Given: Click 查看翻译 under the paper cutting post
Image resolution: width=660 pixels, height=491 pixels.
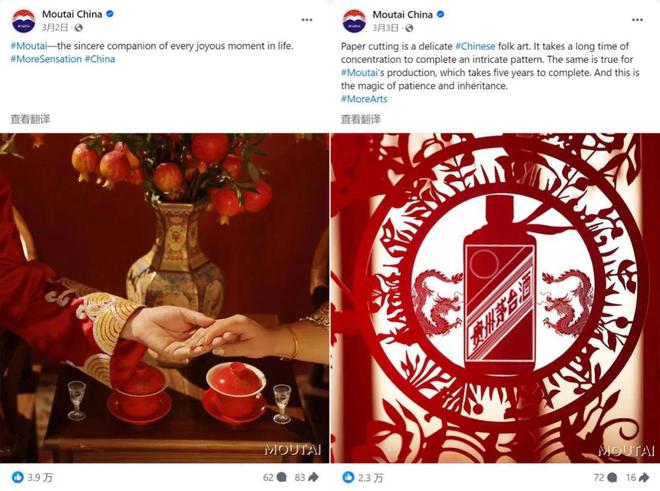Looking at the screenshot, I should 360,119.
